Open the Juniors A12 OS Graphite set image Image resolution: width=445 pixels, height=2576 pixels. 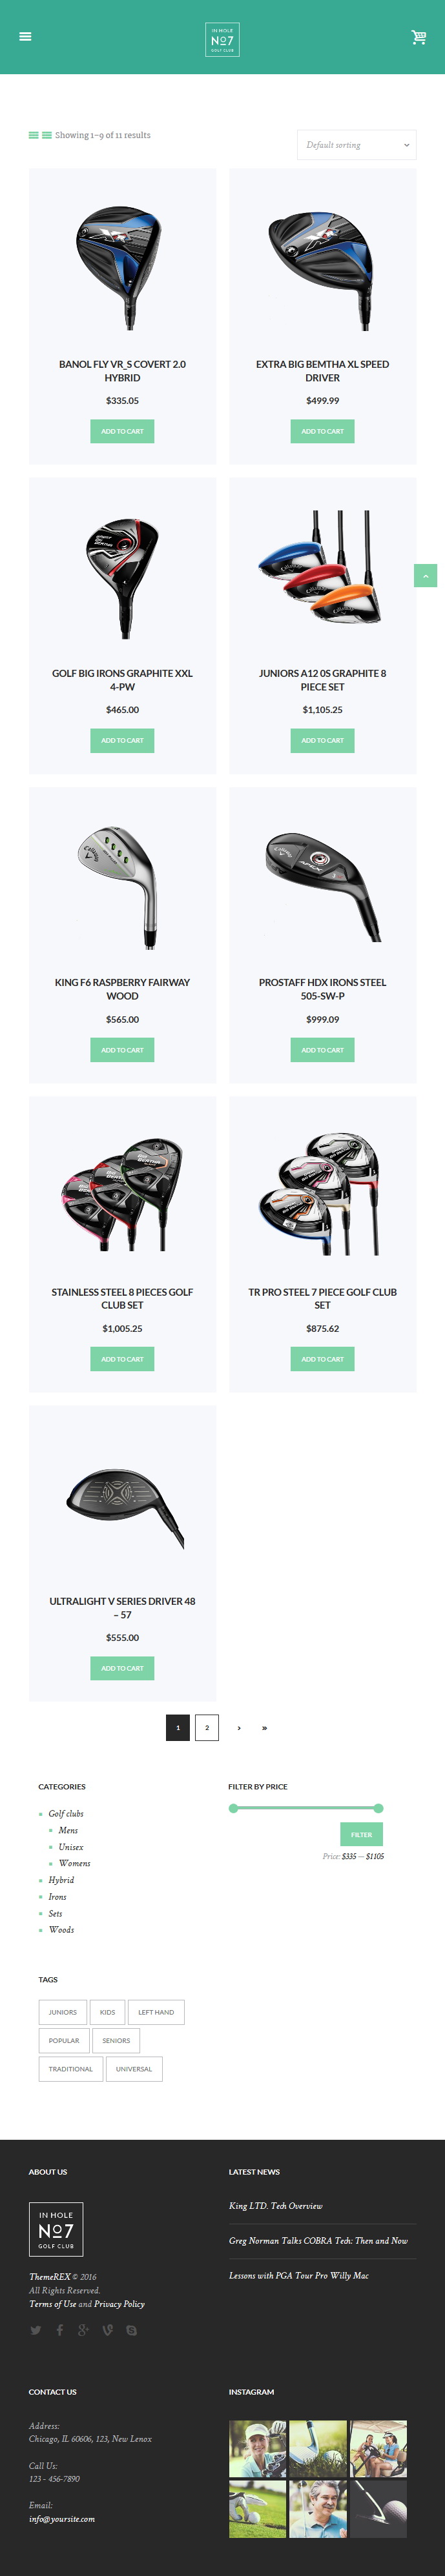click(x=322, y=567)
